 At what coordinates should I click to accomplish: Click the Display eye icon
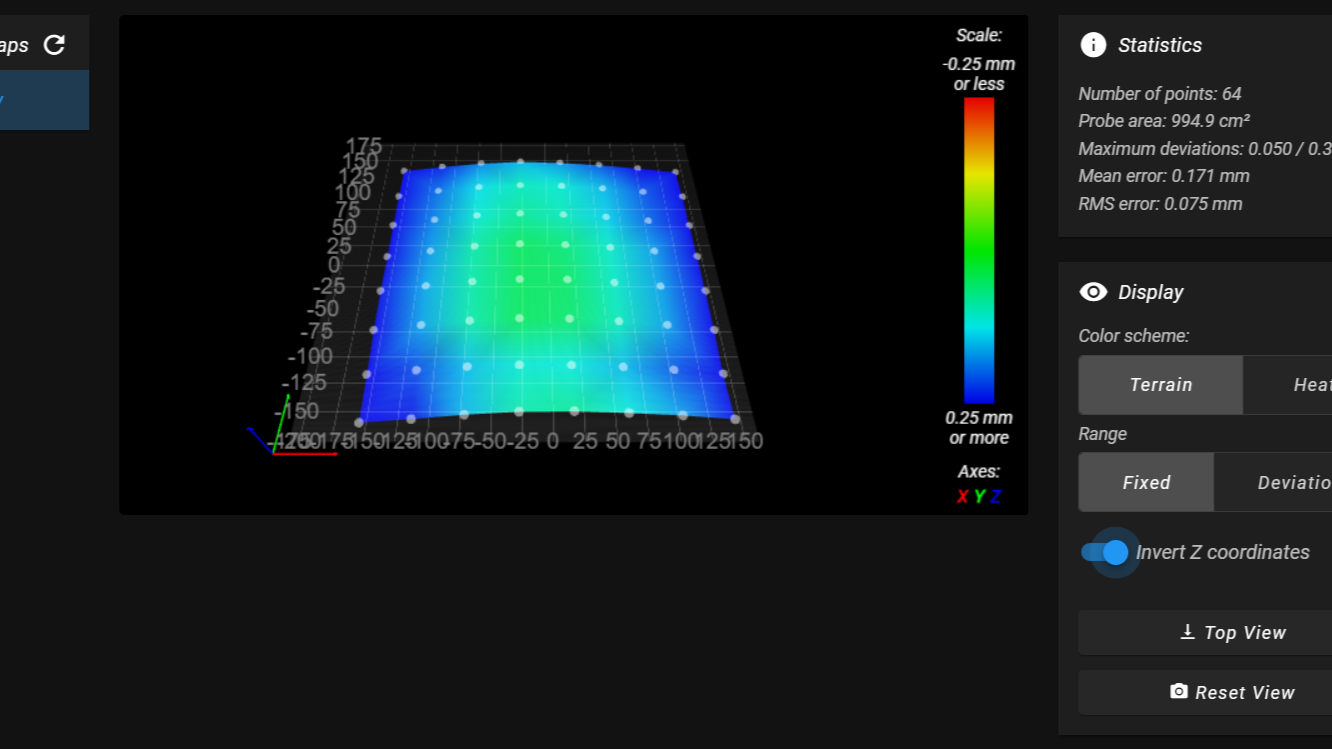pos(1093,292)
